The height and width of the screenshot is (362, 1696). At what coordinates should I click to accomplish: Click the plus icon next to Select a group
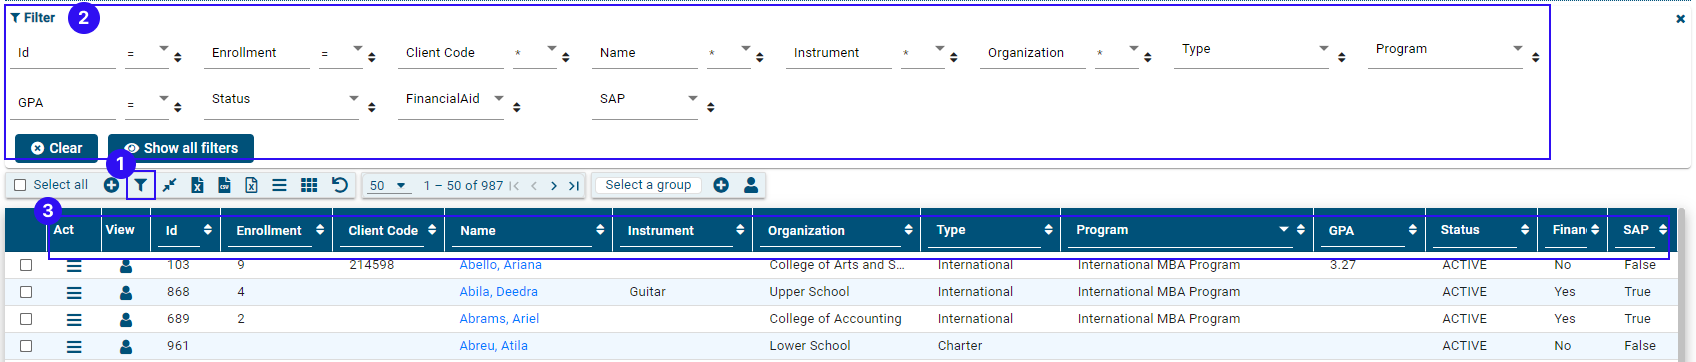(721, 185)
